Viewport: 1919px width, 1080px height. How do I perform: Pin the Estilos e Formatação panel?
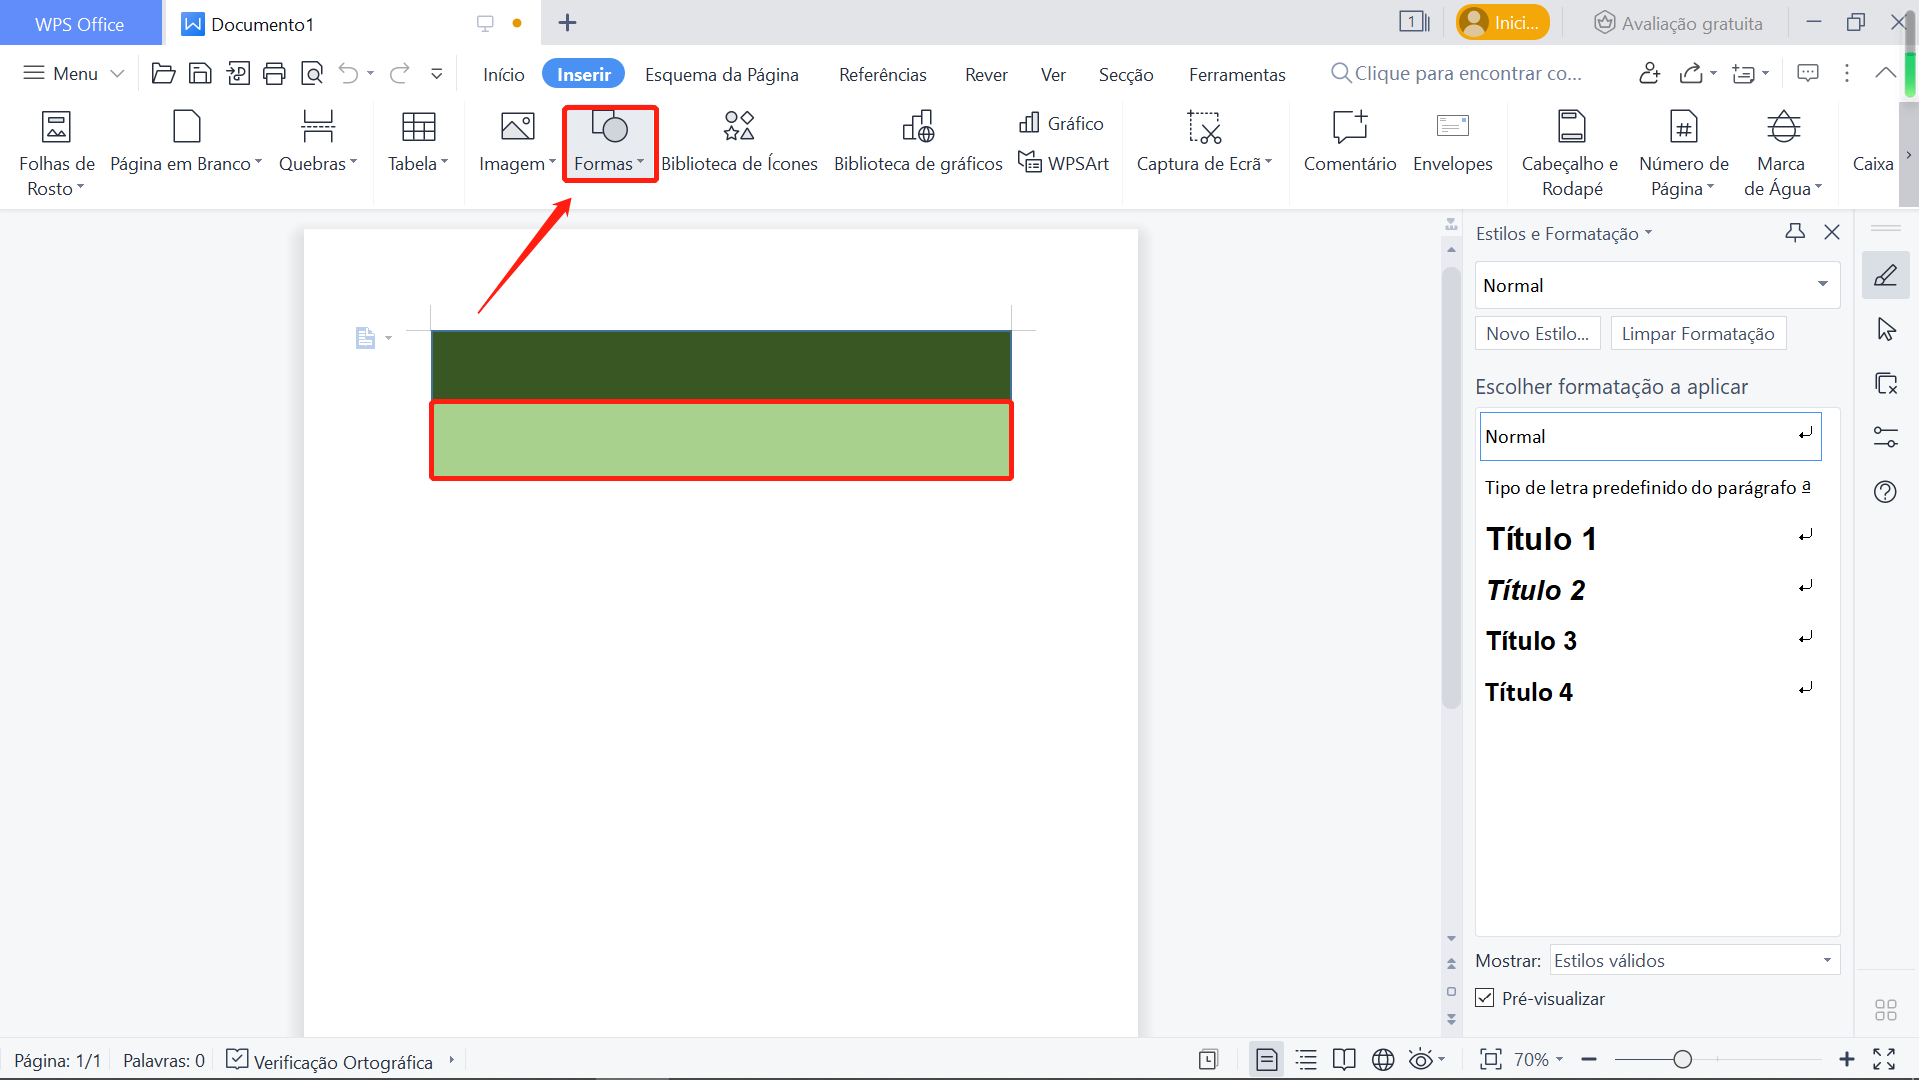(1795, 233)
